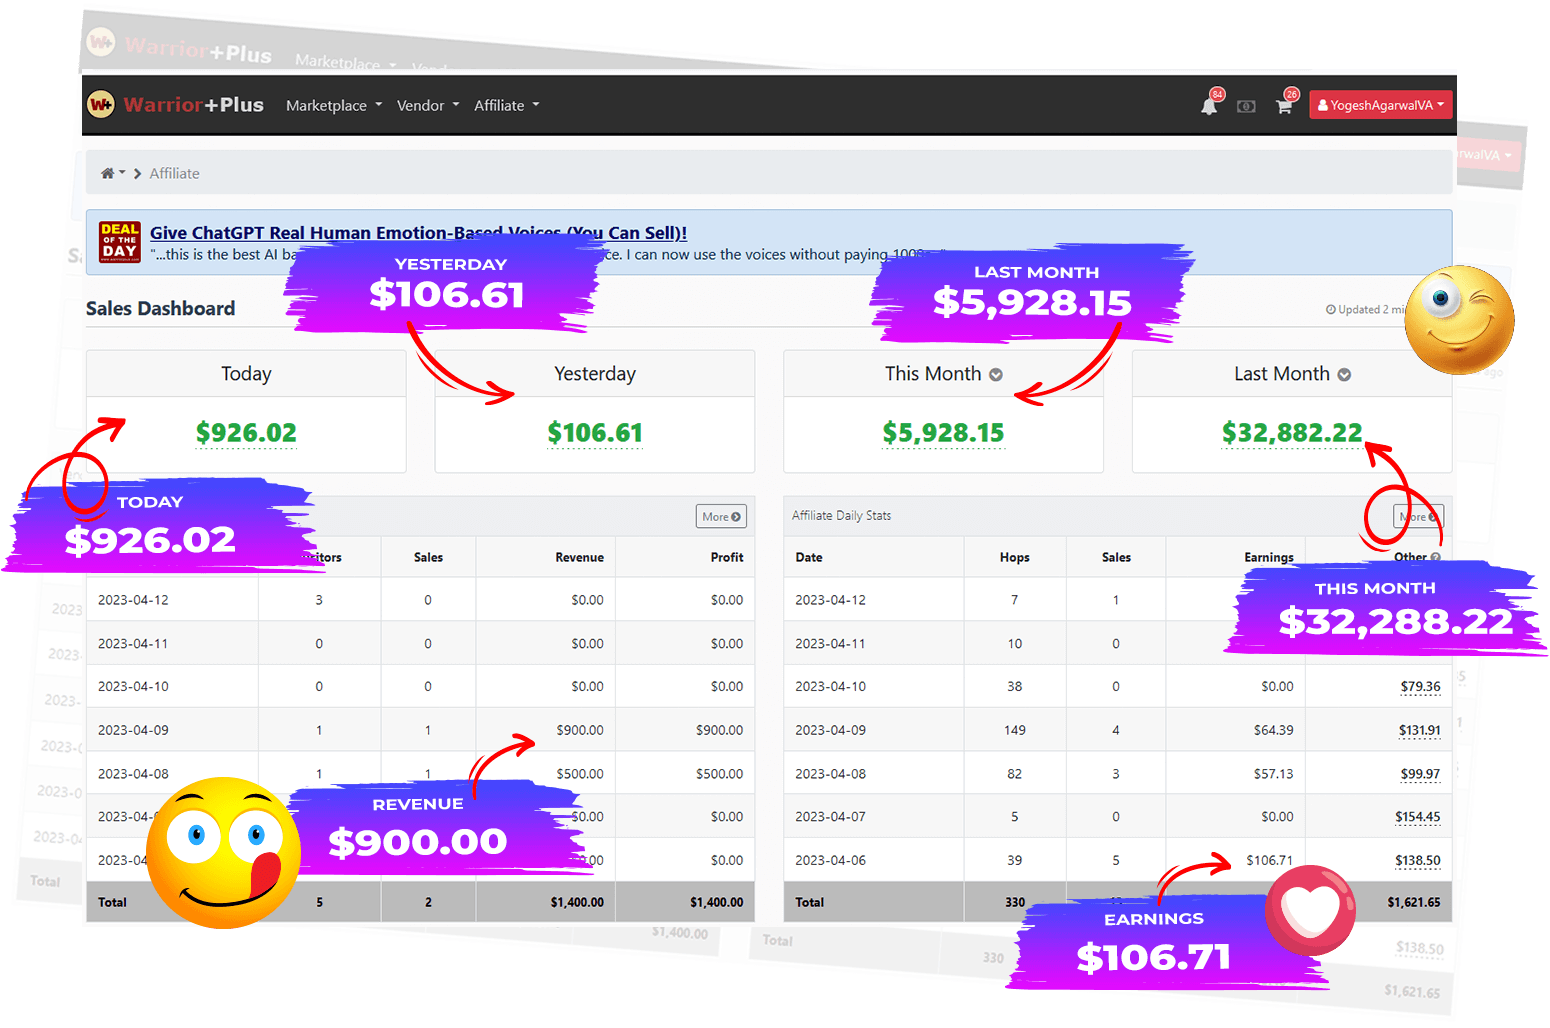Screen dimensions: 1550x1028
Task: Click More button above the Revenue table
Action: 721,516
